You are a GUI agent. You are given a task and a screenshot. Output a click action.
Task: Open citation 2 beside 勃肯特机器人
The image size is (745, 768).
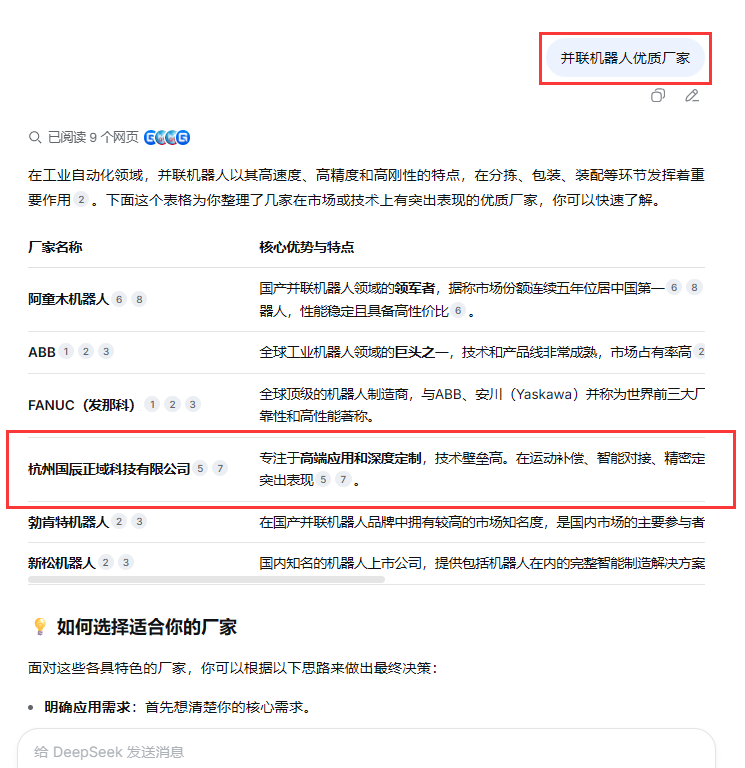119,522
